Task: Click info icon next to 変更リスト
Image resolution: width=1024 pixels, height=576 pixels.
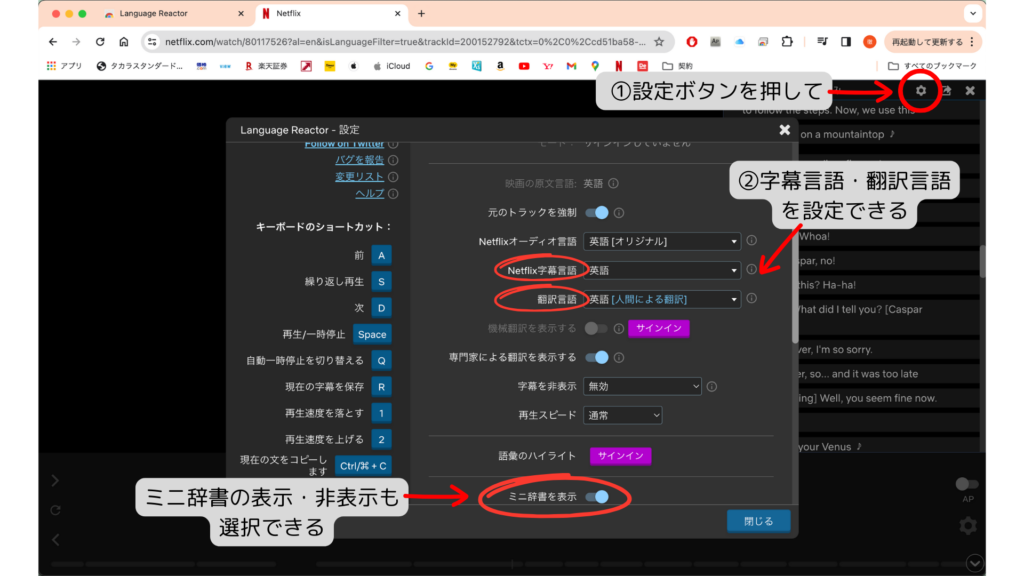Action: pos(393,177)
